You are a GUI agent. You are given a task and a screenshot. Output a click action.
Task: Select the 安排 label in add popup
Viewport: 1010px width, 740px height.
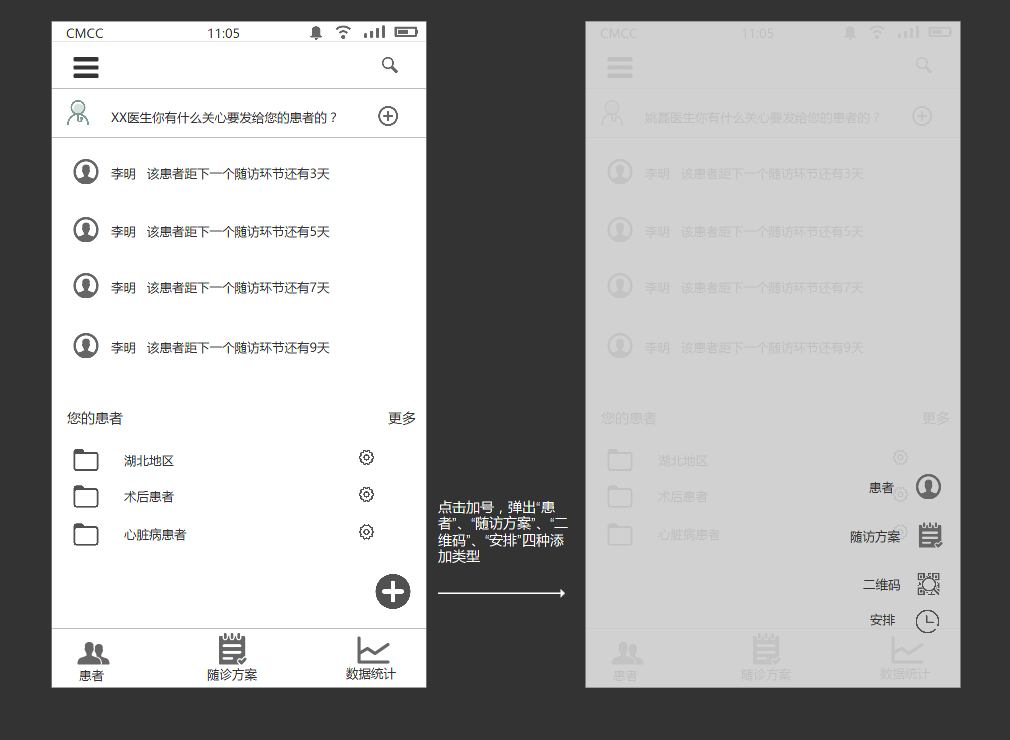pos(882,620)
